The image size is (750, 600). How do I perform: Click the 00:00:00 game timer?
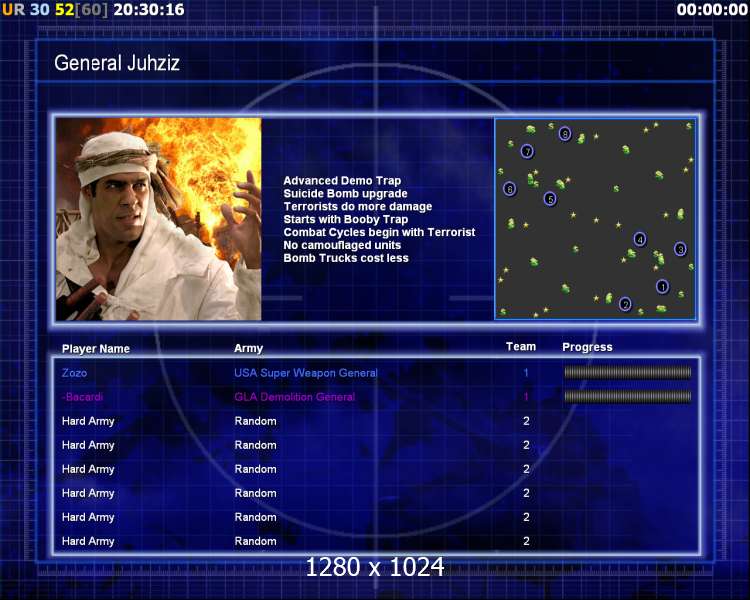712,10
